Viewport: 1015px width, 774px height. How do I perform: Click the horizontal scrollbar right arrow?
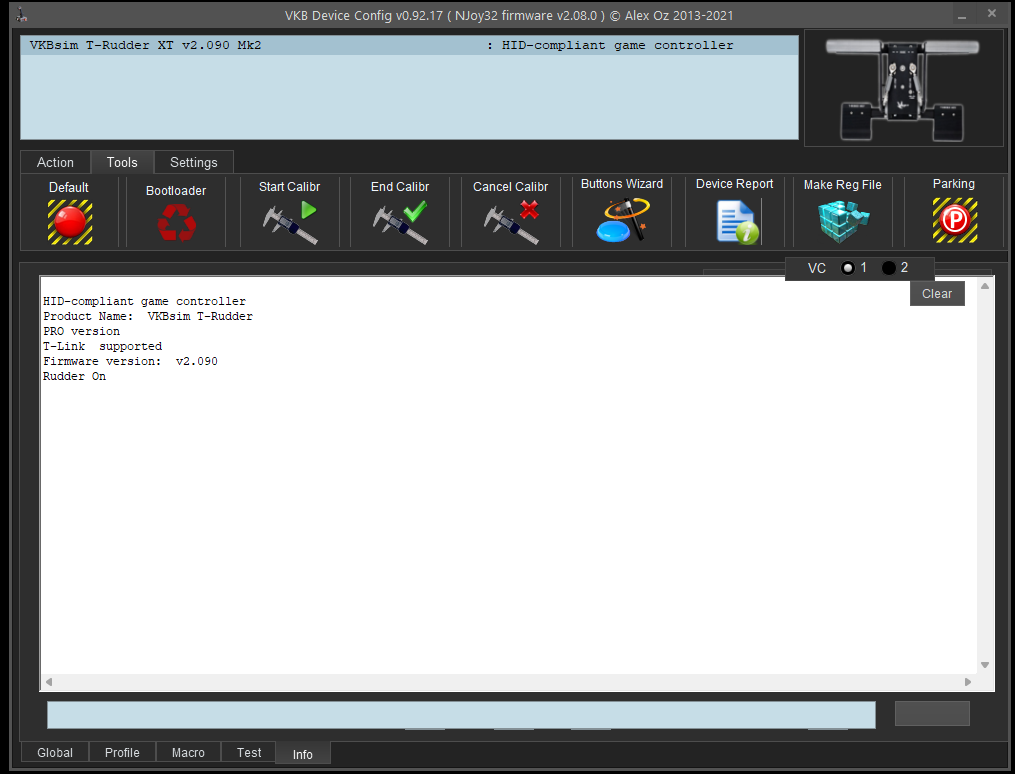[968, 681]
